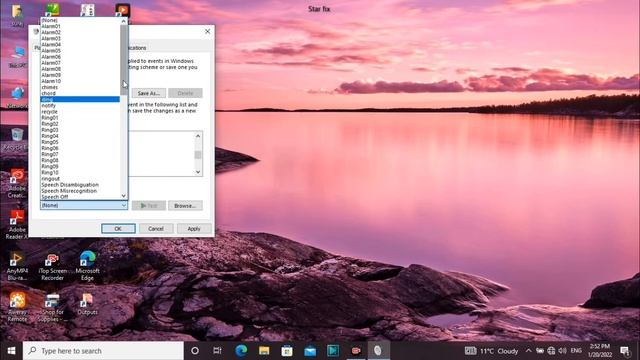Screen dimensions: 640x360
Task: Open the Start menu Windows logo
Action: tap(11, 351)
